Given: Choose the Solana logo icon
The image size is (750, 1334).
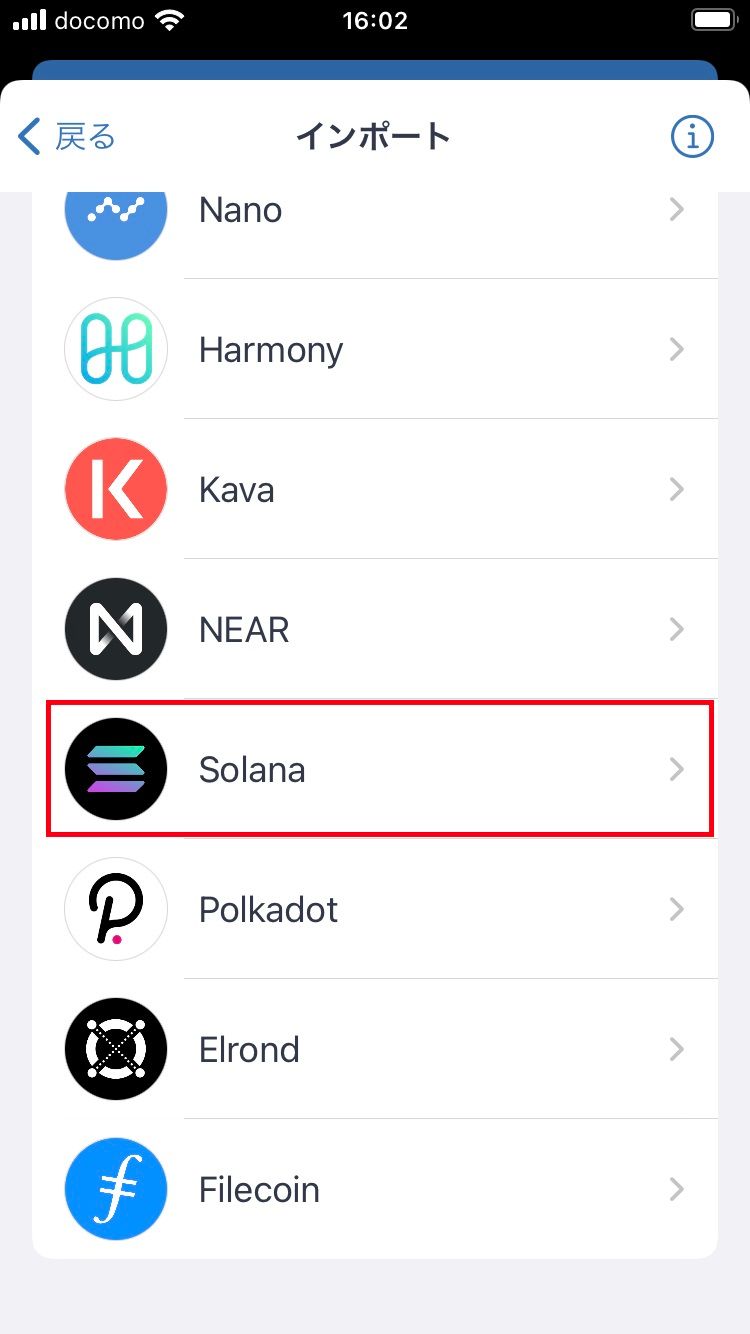Looking at the screenshot, I should click(115, 769).
